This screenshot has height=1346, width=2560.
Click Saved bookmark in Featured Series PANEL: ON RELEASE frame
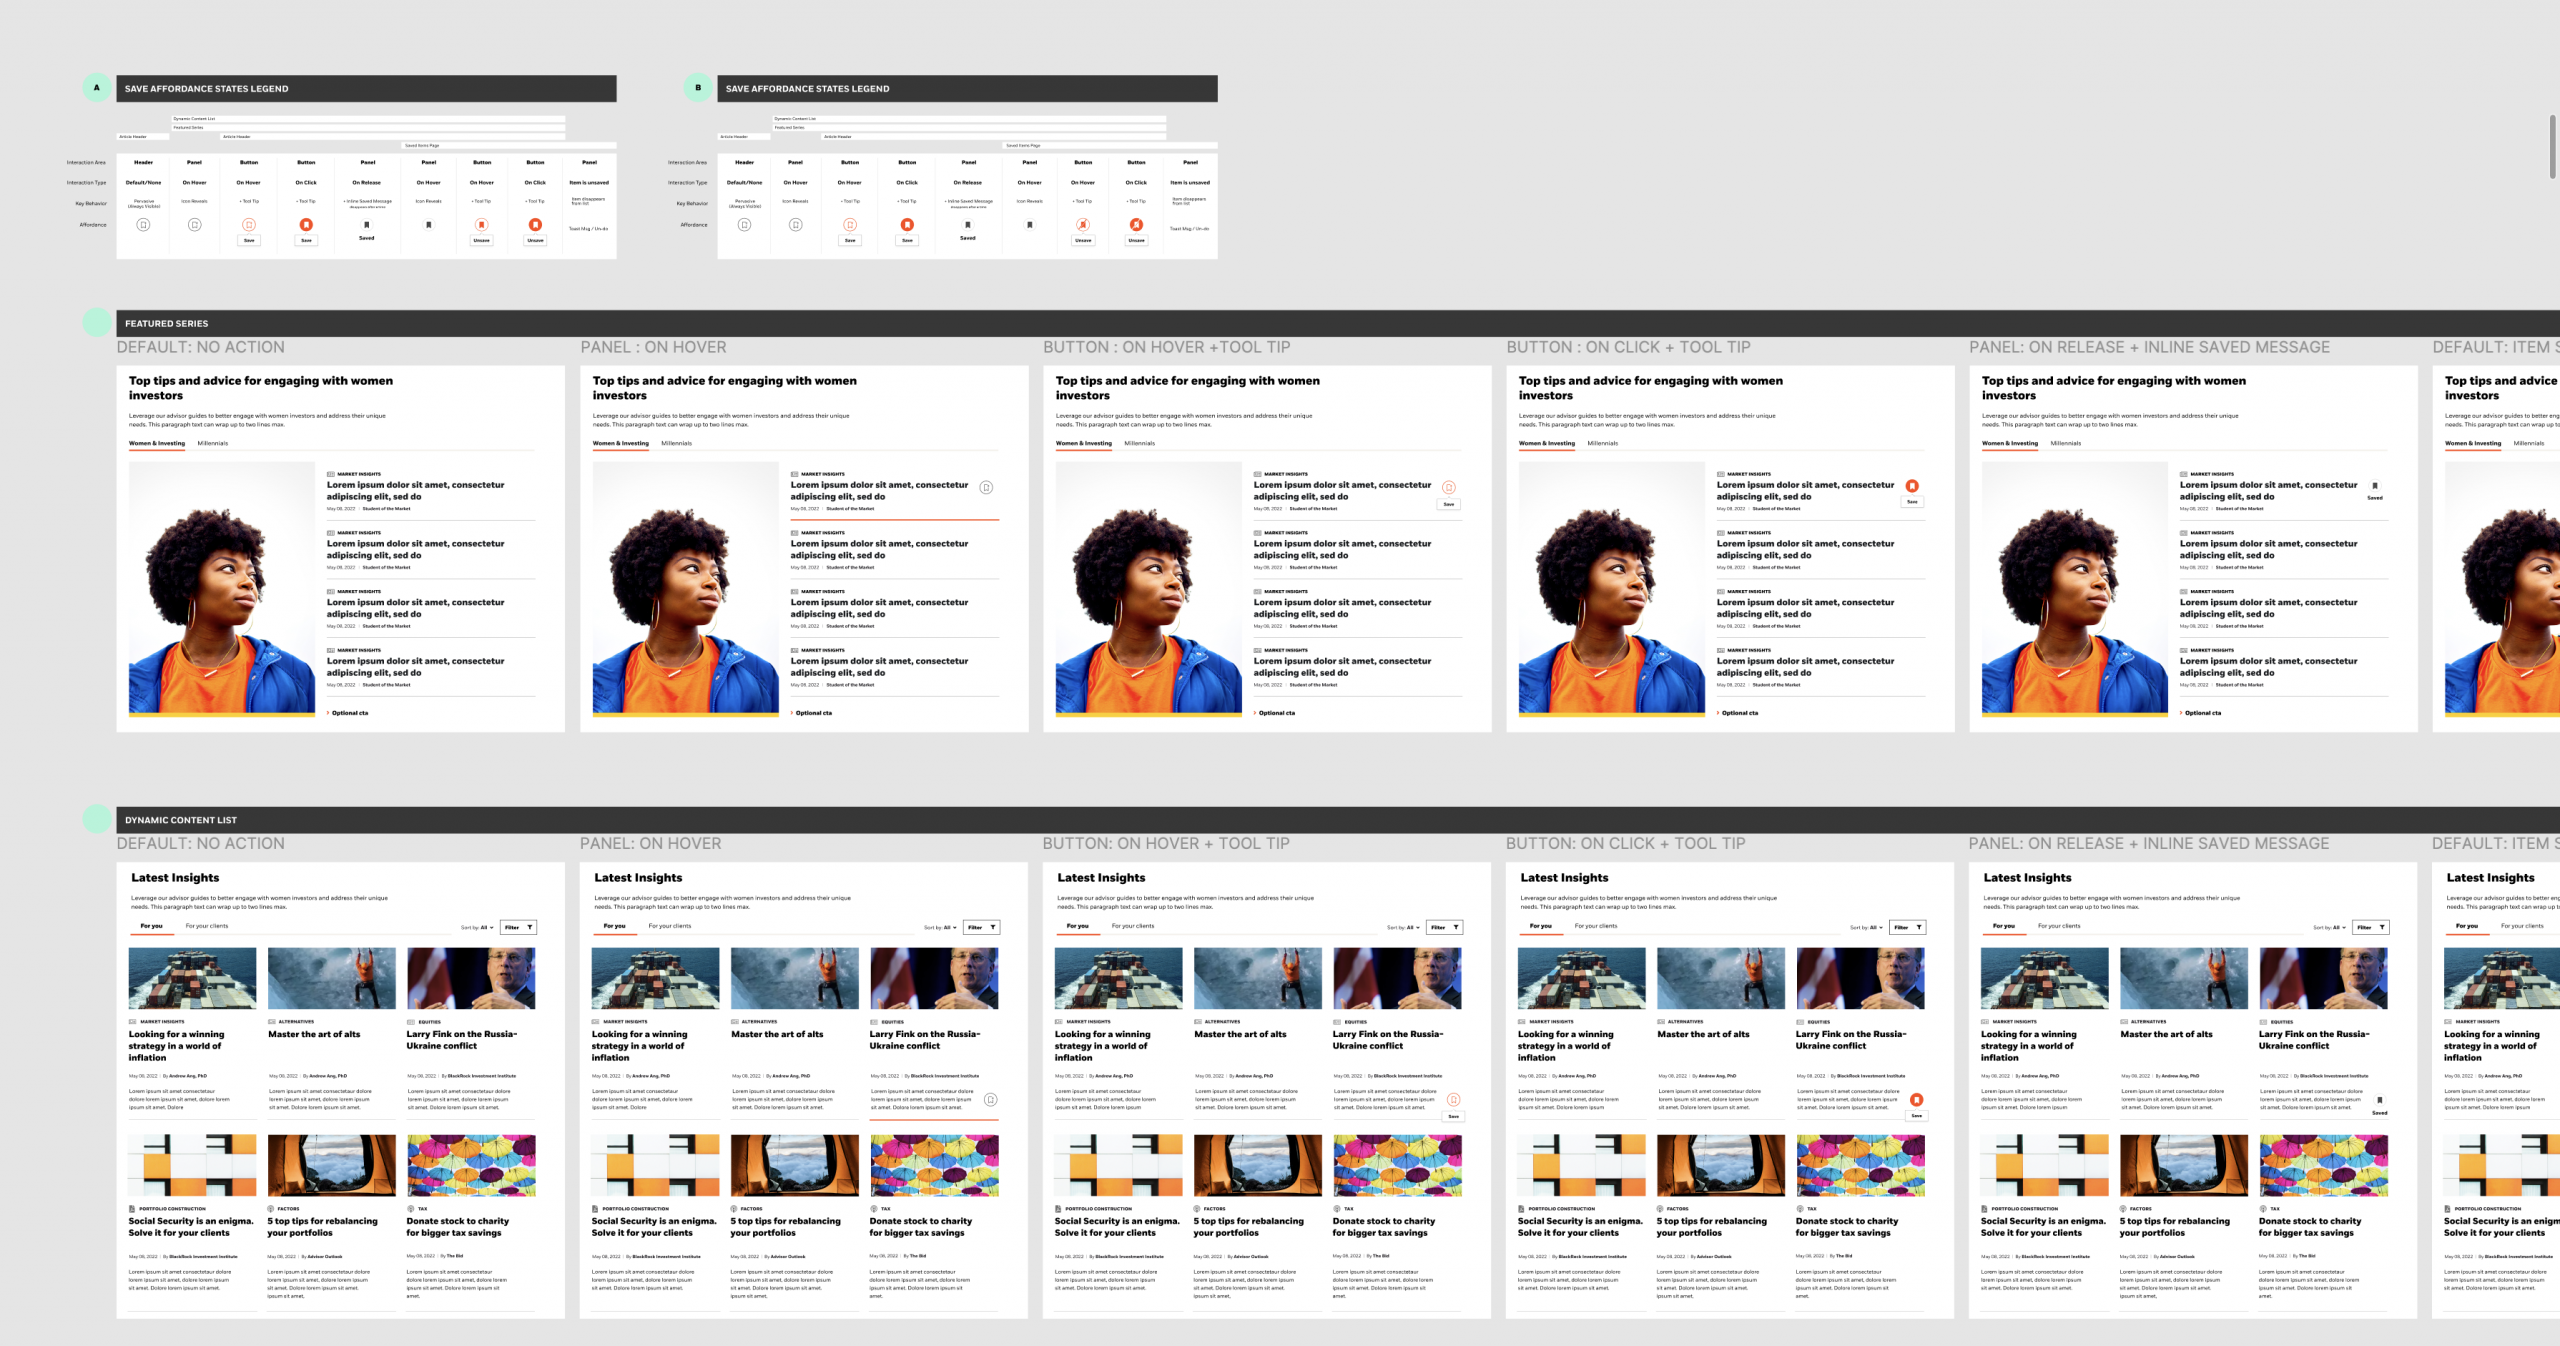(2375, 486)
